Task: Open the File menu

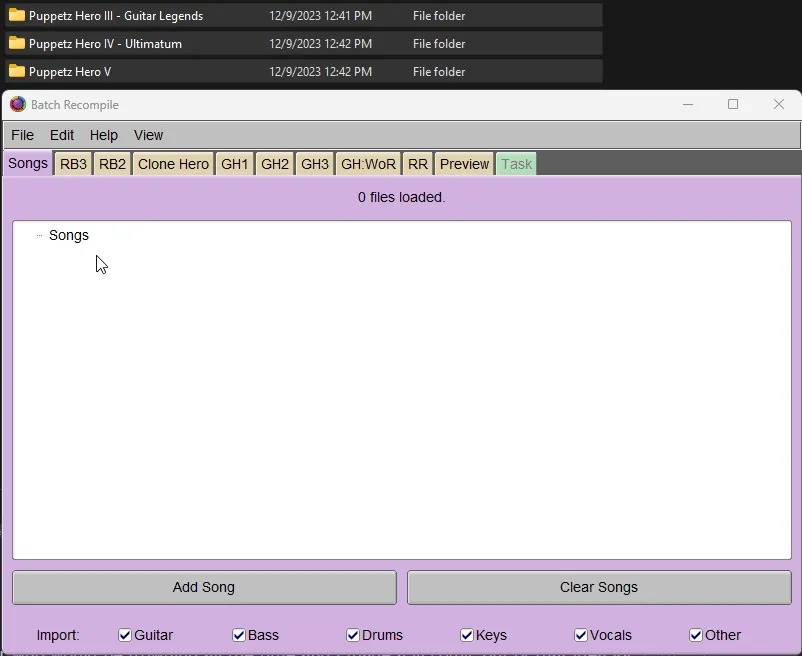Action: [x=22, y=135]
